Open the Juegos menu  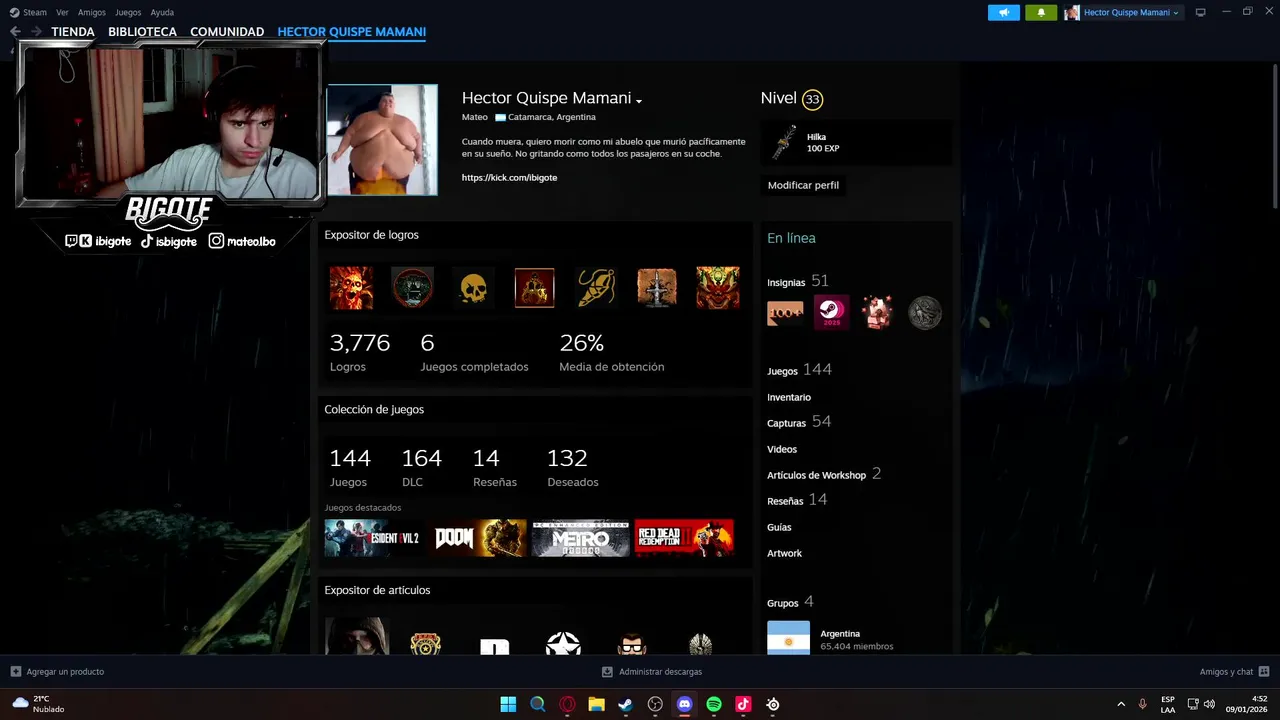128,12
